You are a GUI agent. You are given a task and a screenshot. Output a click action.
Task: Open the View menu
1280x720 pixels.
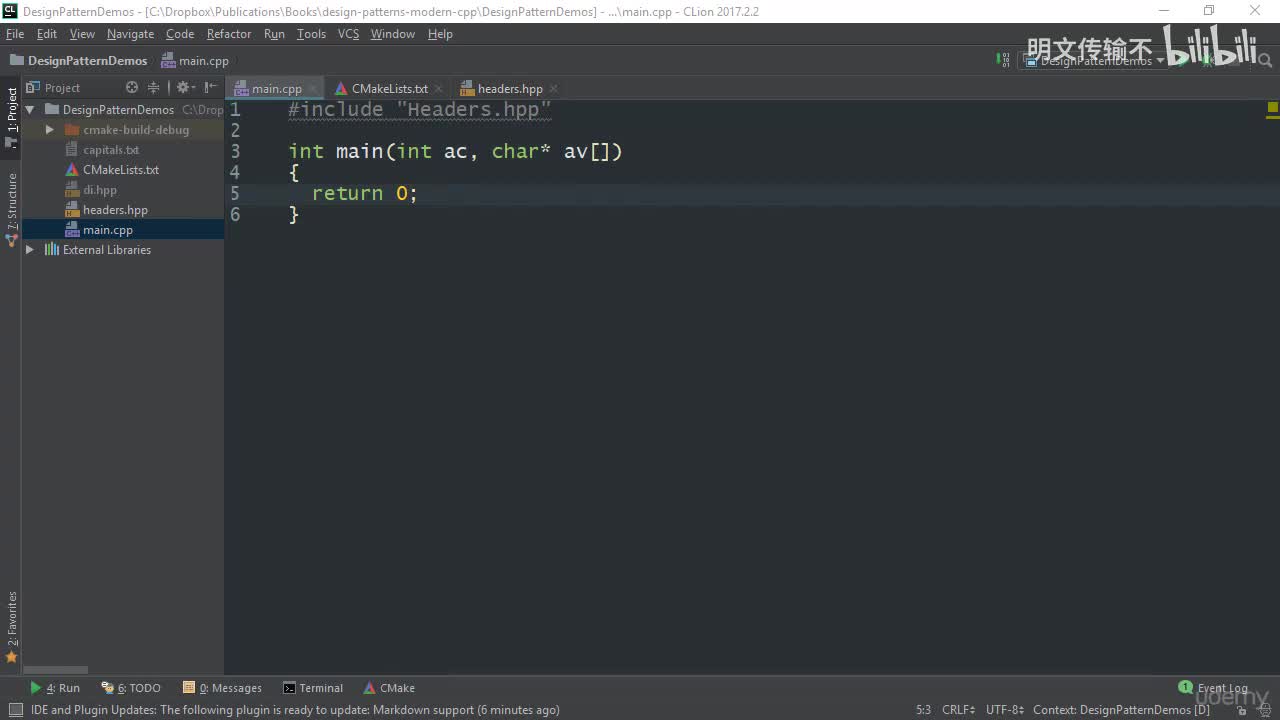[82, 34]
